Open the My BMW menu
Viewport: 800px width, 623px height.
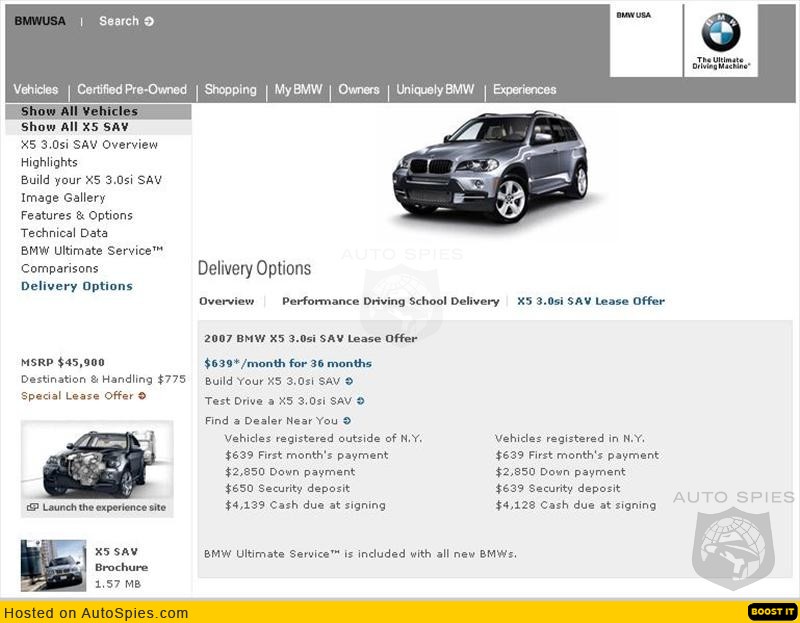(298, 90)
